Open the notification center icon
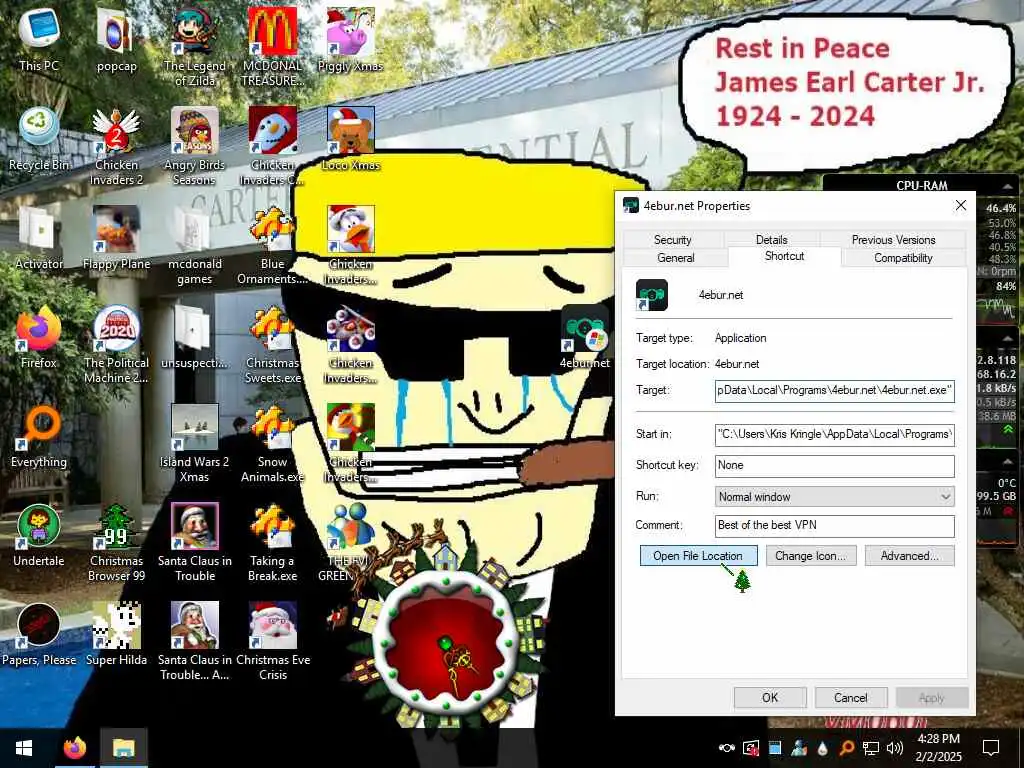 click(x=991, y=748)
